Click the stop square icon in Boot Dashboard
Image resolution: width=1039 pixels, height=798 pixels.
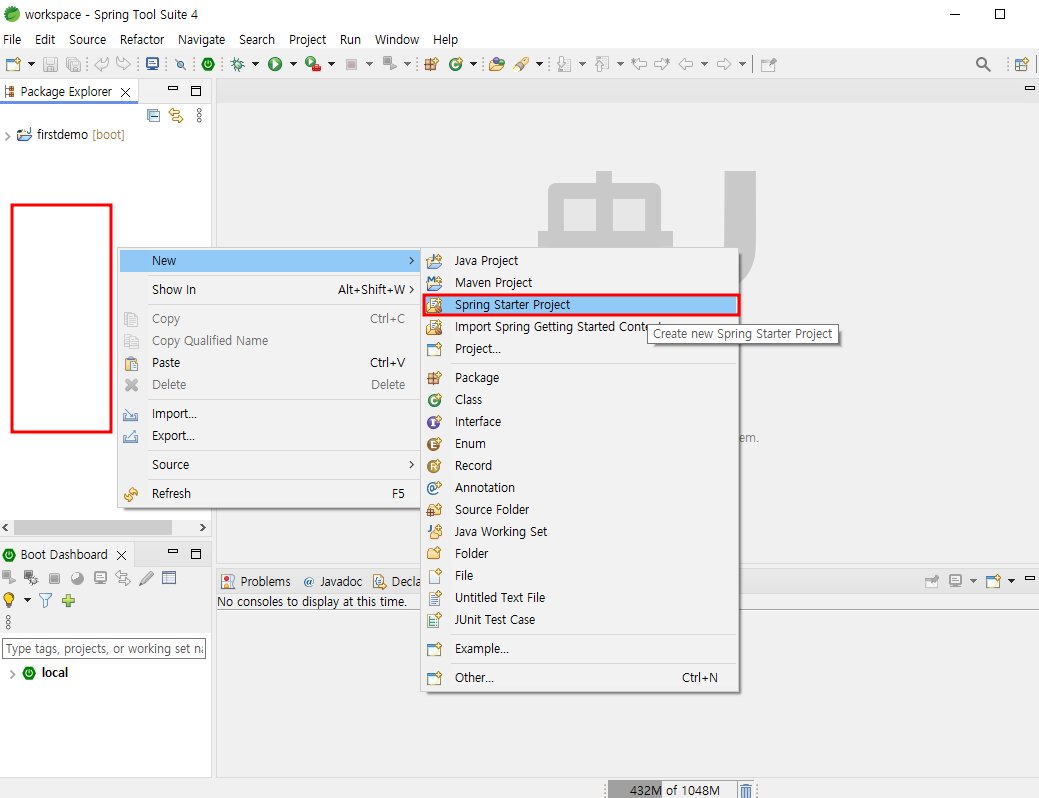[x=54, y=578]
